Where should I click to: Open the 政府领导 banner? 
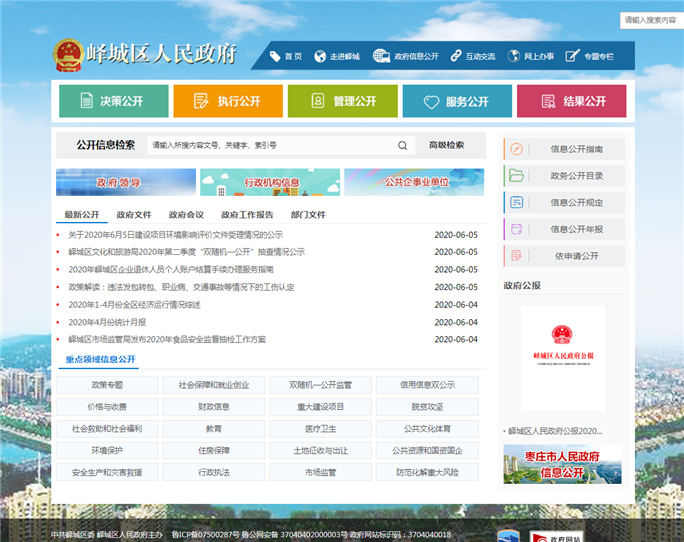pos(126,182)
